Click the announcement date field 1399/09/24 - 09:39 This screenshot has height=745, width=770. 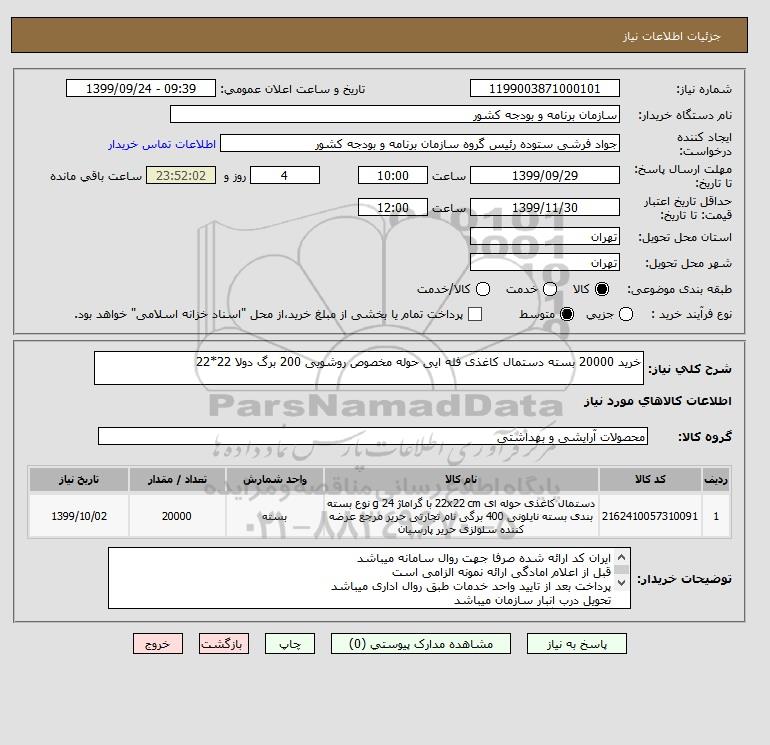coord(141,88)
